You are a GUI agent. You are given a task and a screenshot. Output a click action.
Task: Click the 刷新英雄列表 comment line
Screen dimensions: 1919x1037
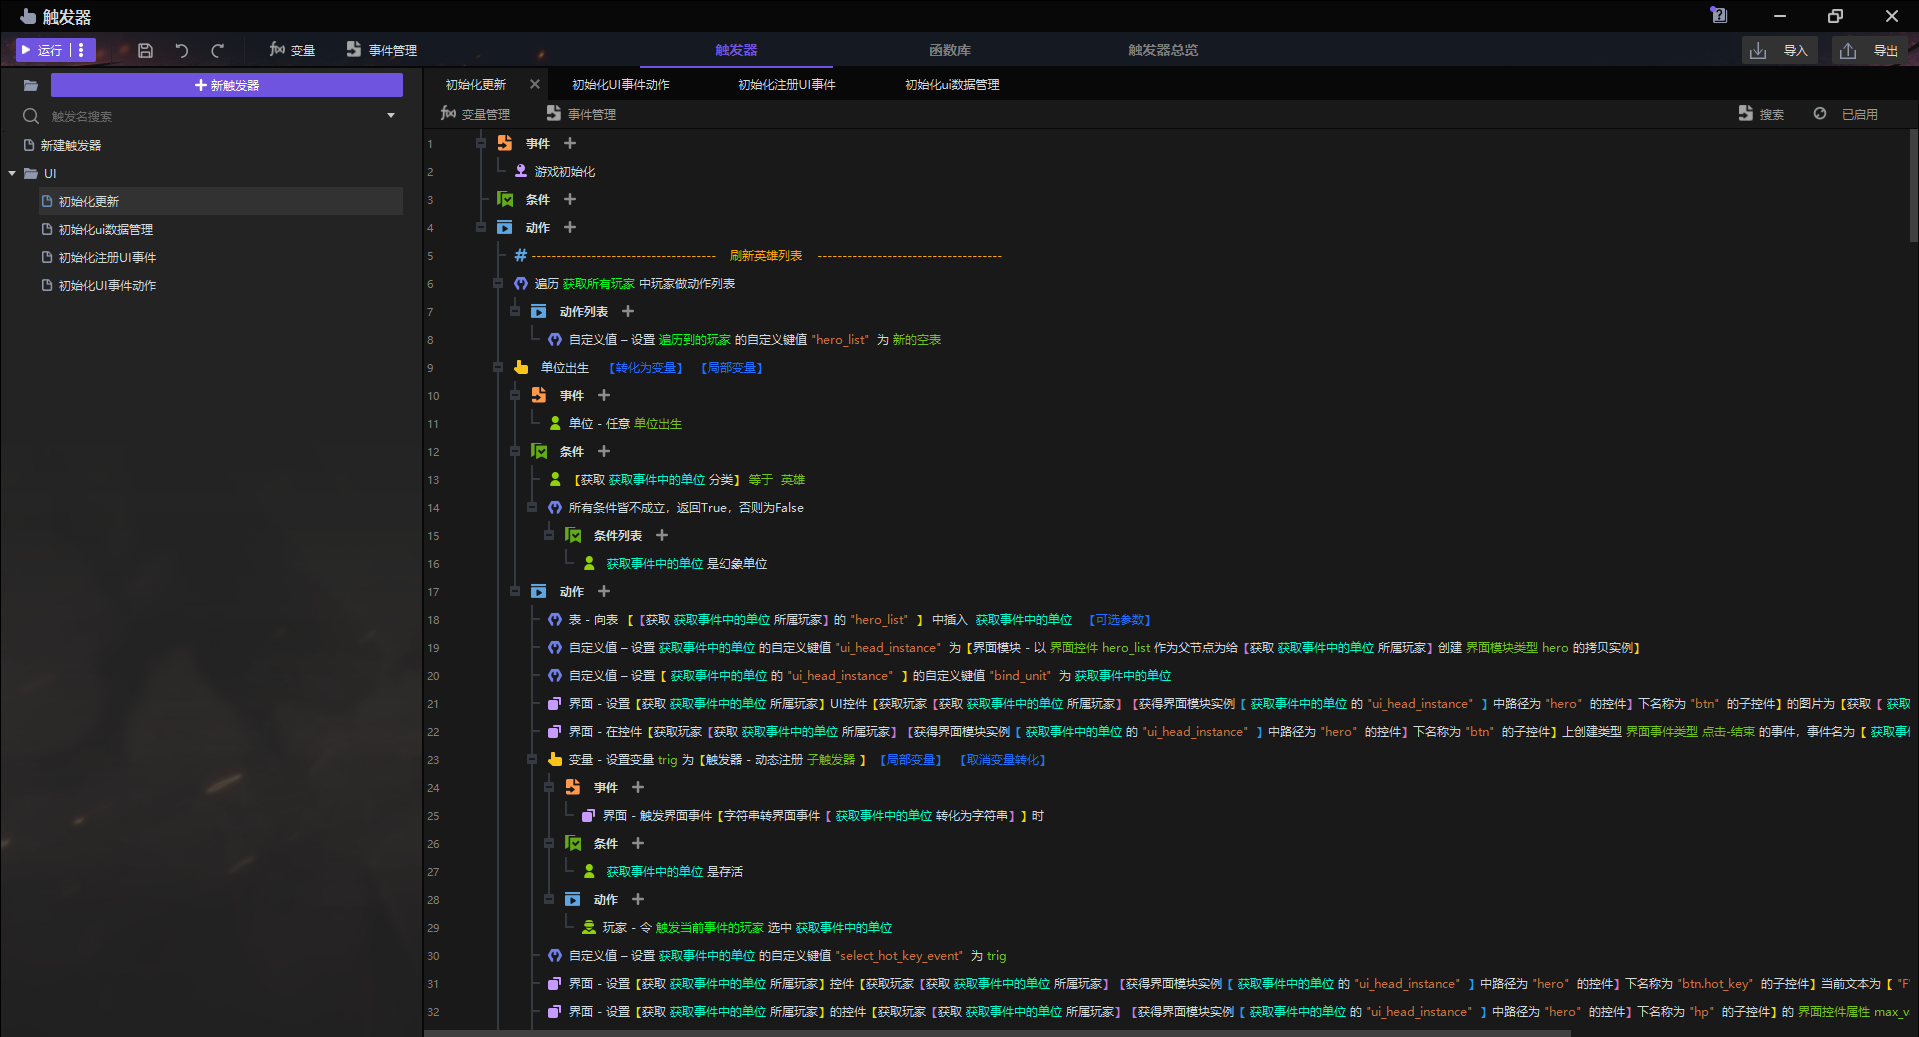[x=766, y=256]
